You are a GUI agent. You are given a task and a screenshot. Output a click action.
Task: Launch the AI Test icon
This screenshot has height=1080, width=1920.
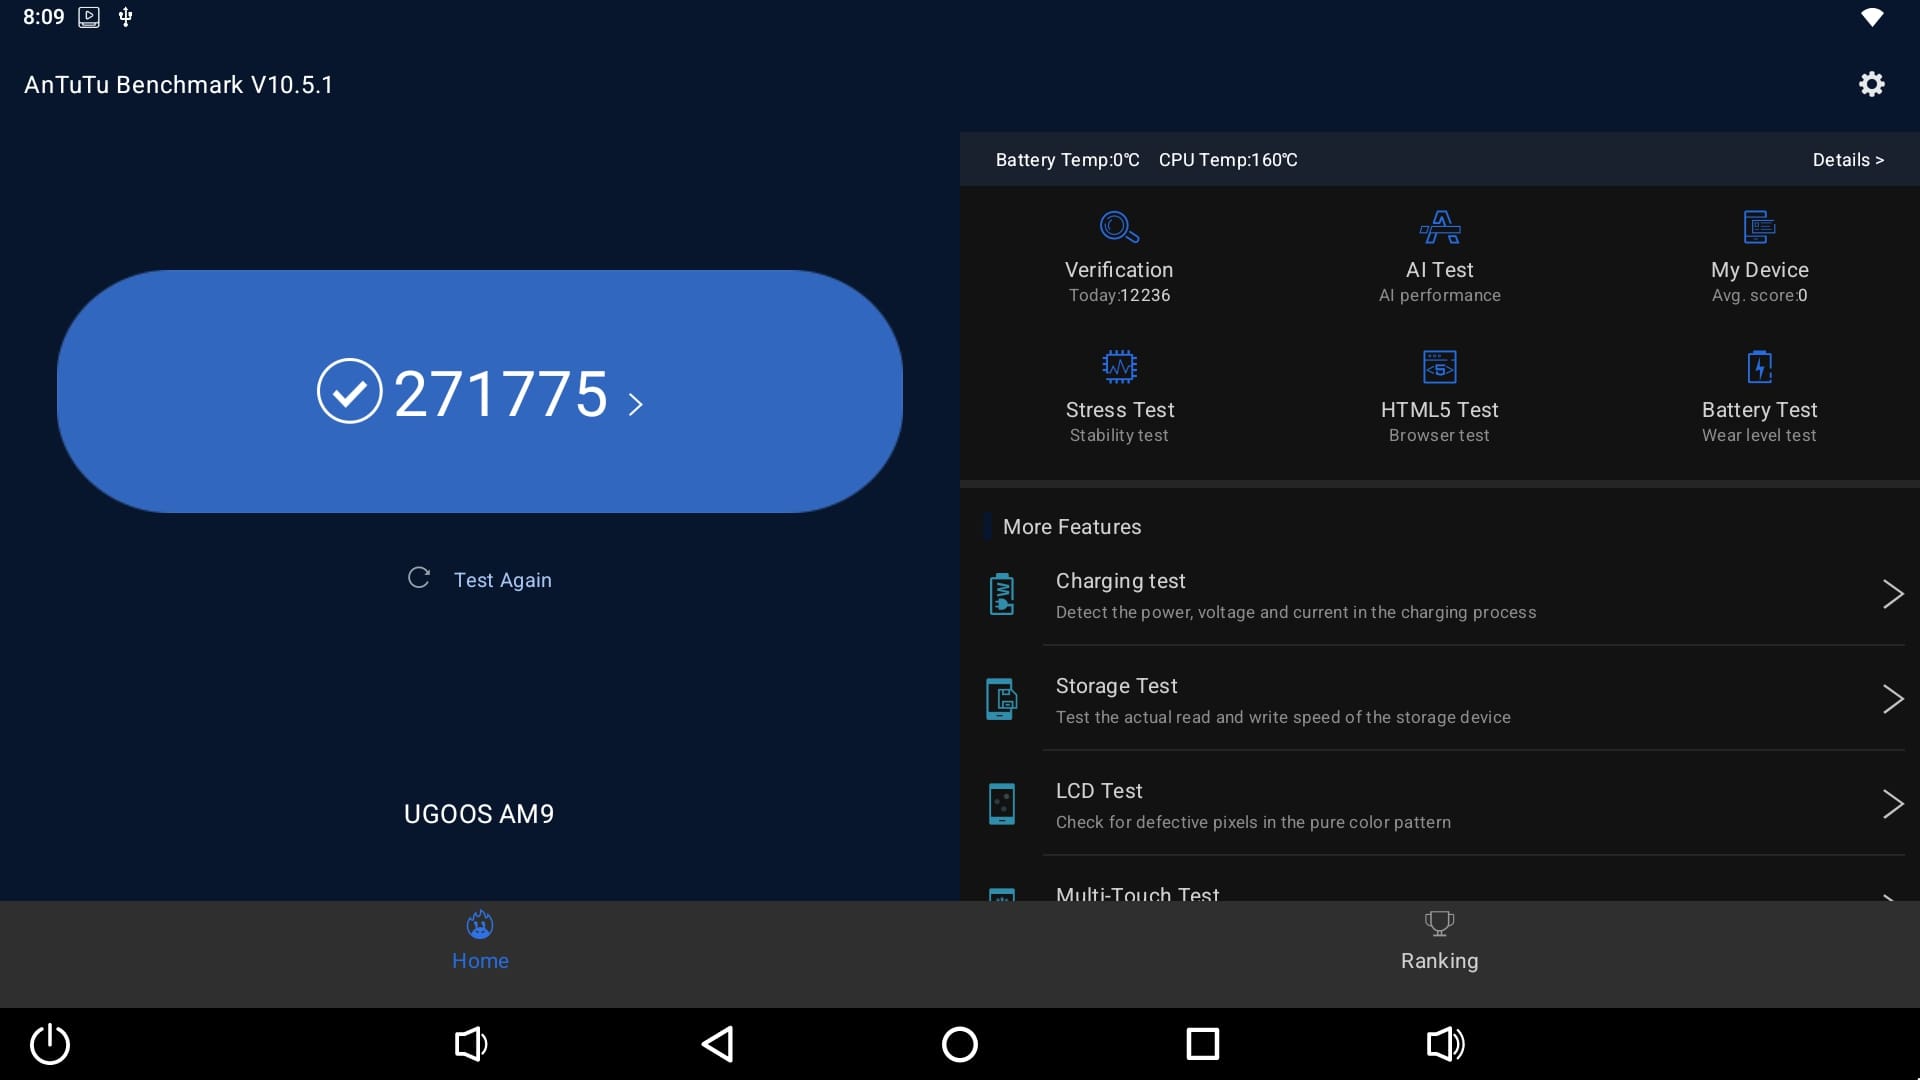pyautogui.click(x=1439, y=227)
